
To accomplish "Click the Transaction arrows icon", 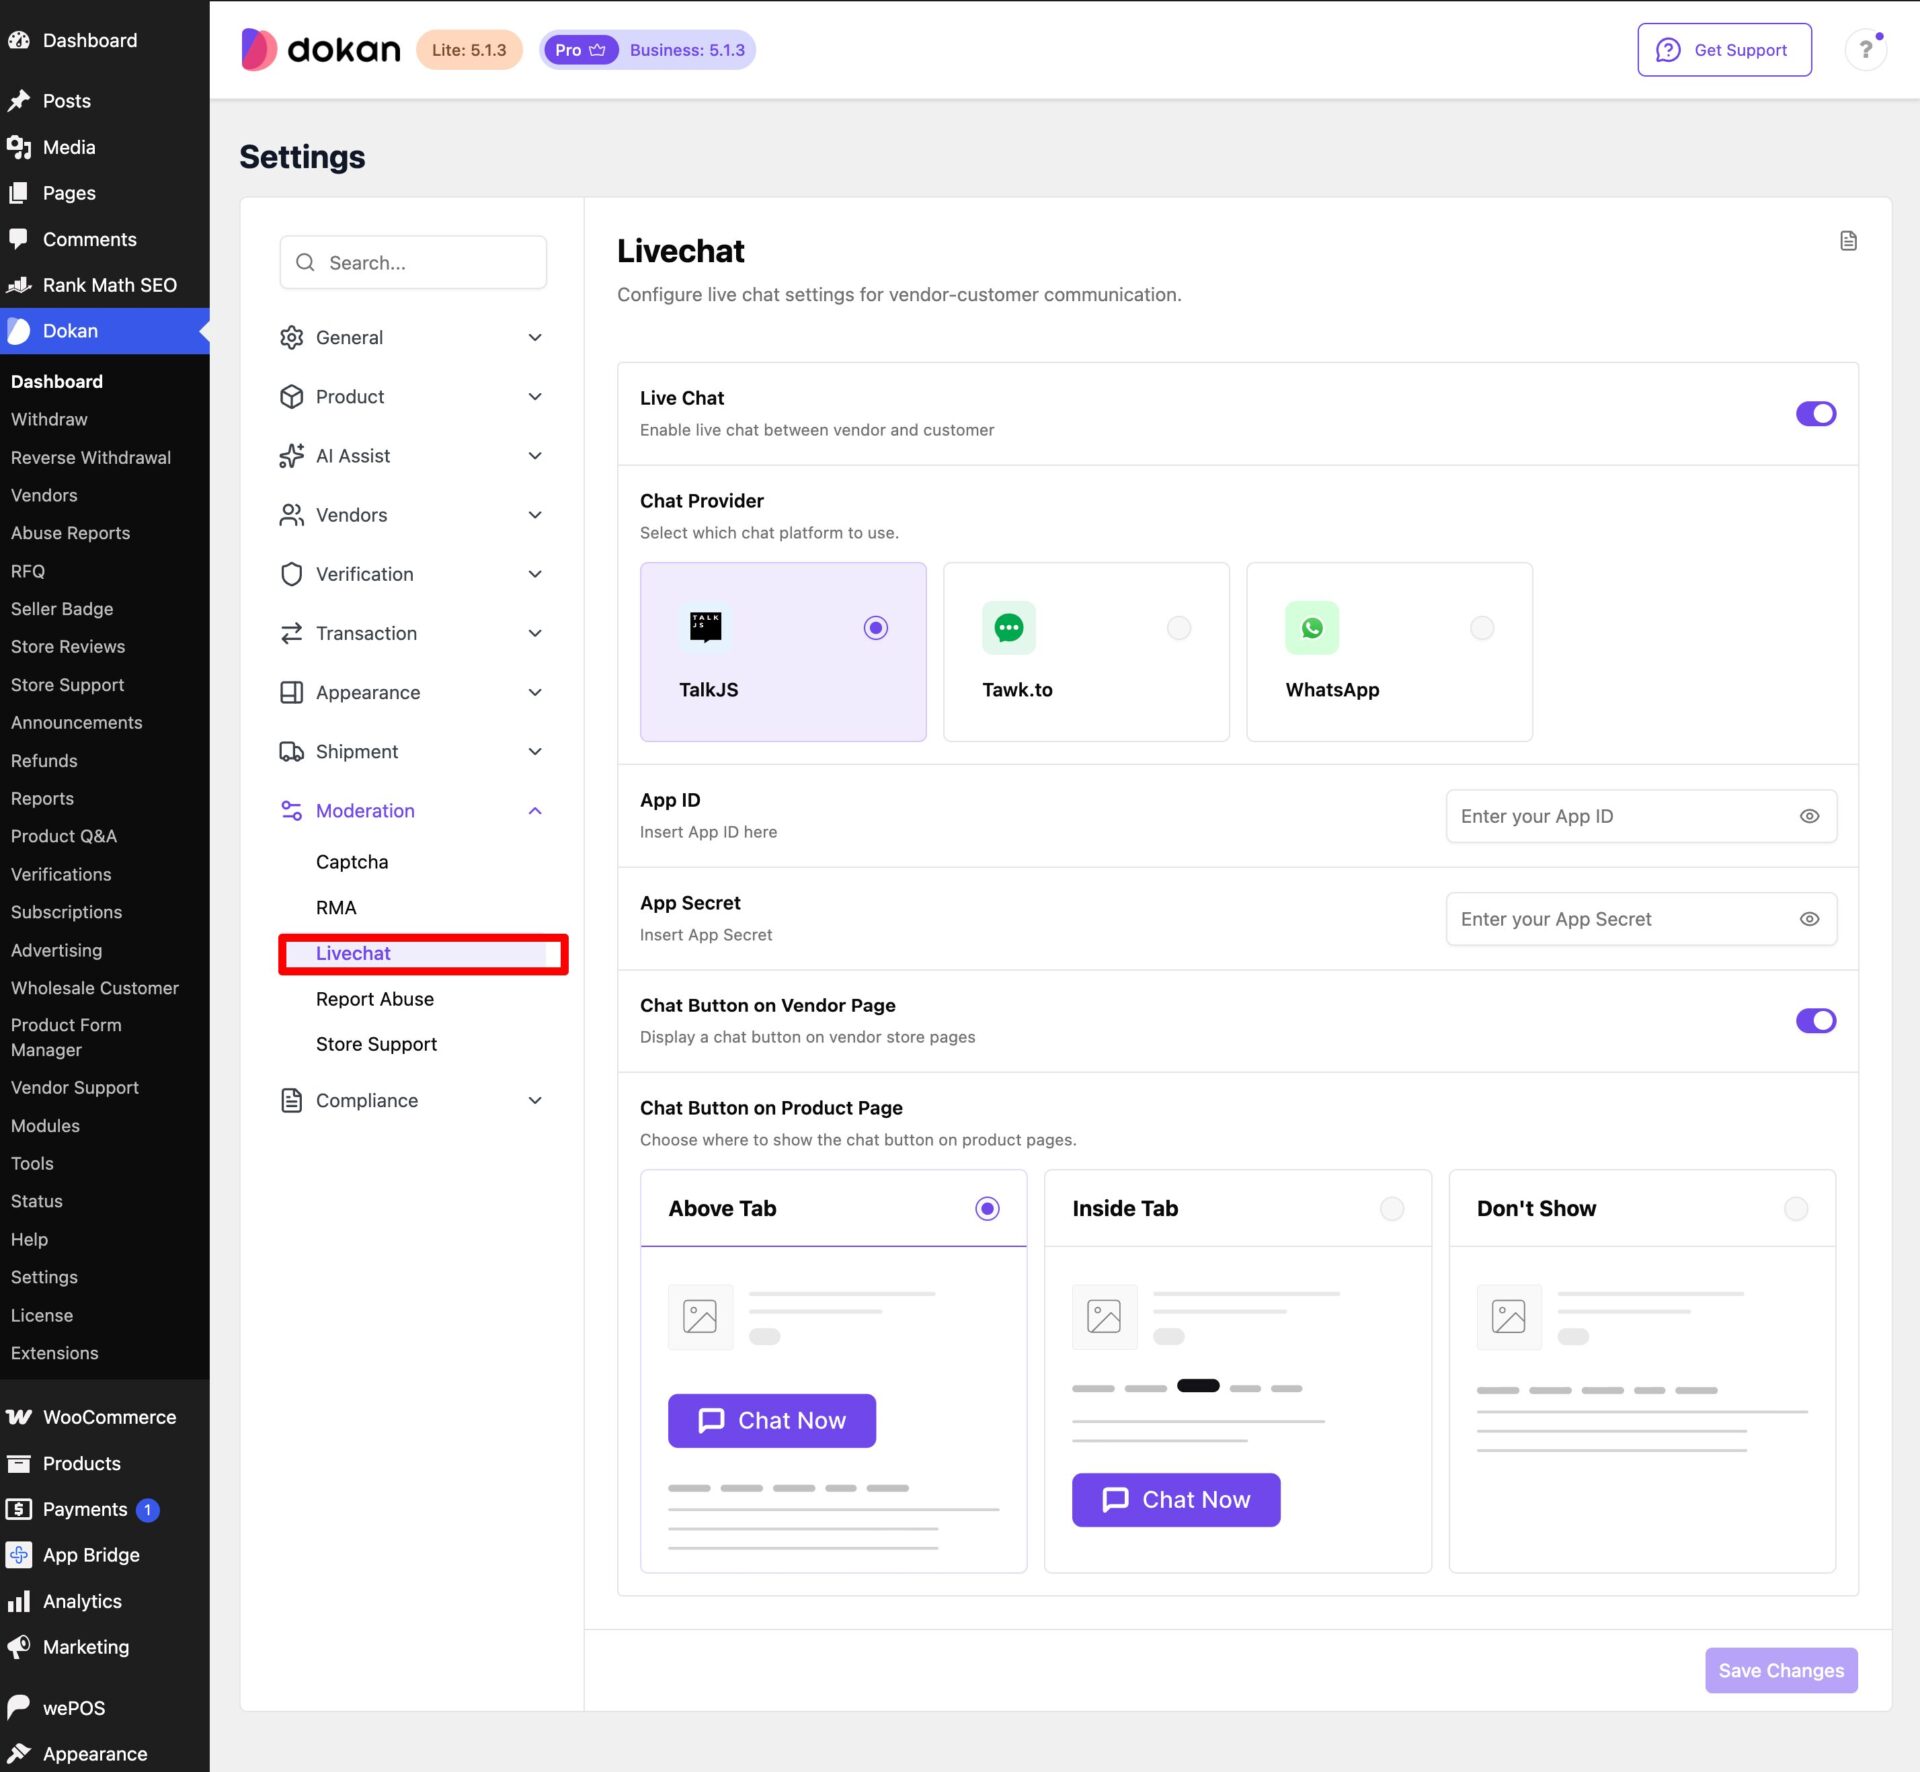I will click(291, 633).
